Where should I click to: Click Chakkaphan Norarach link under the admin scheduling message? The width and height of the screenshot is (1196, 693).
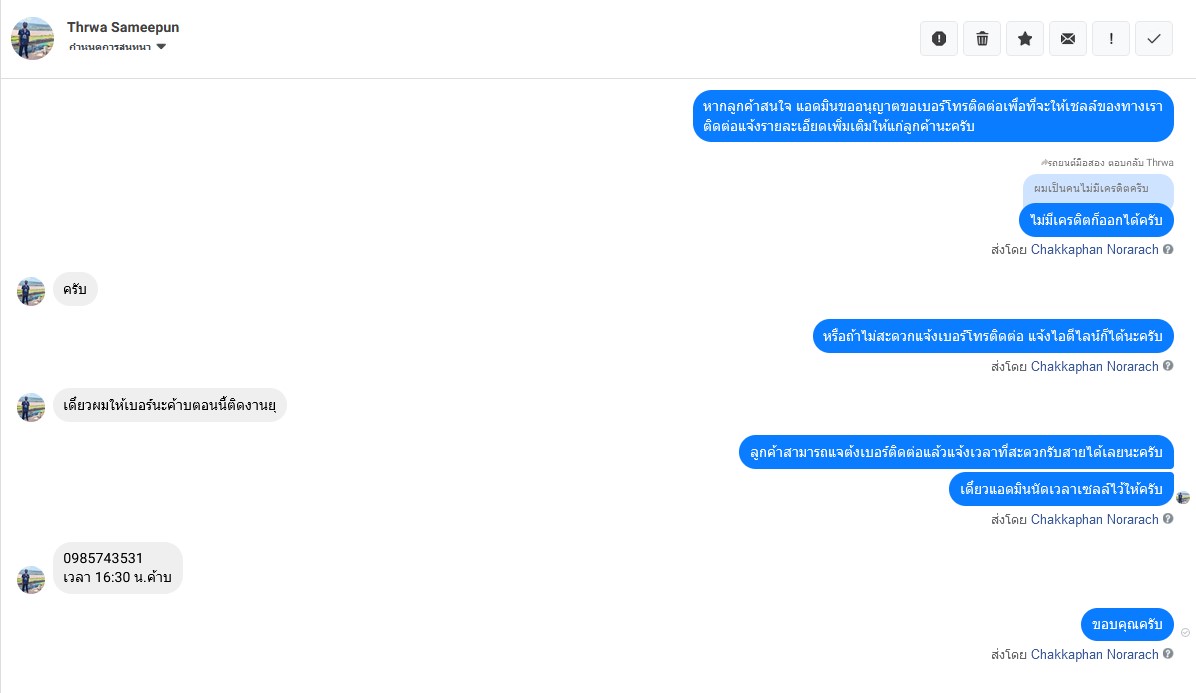click(1094, 520)
